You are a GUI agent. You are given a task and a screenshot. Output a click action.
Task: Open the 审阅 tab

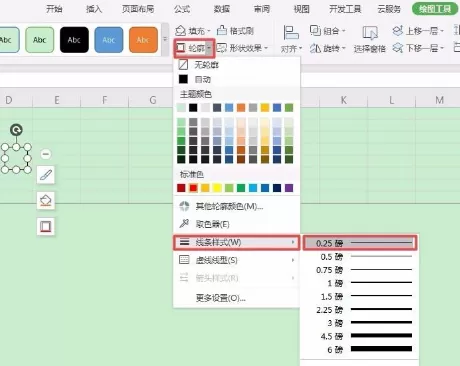(262, 9)
